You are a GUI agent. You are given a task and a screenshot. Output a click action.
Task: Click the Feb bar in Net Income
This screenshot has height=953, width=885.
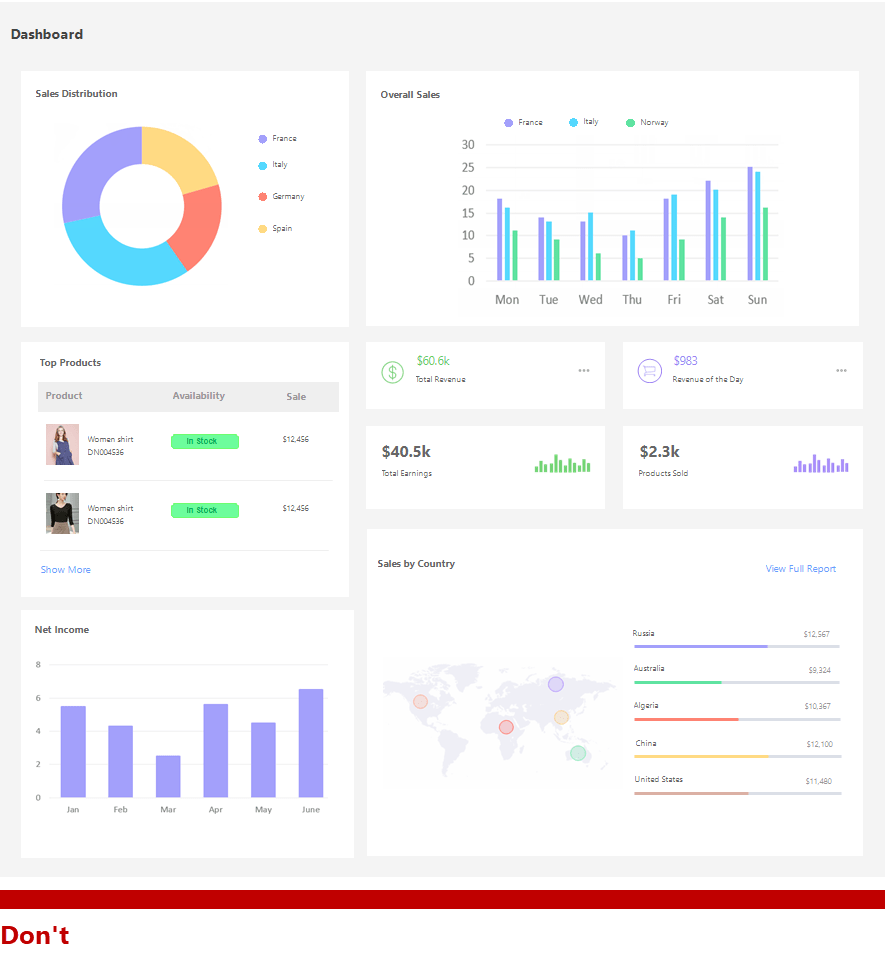(120, 761)
